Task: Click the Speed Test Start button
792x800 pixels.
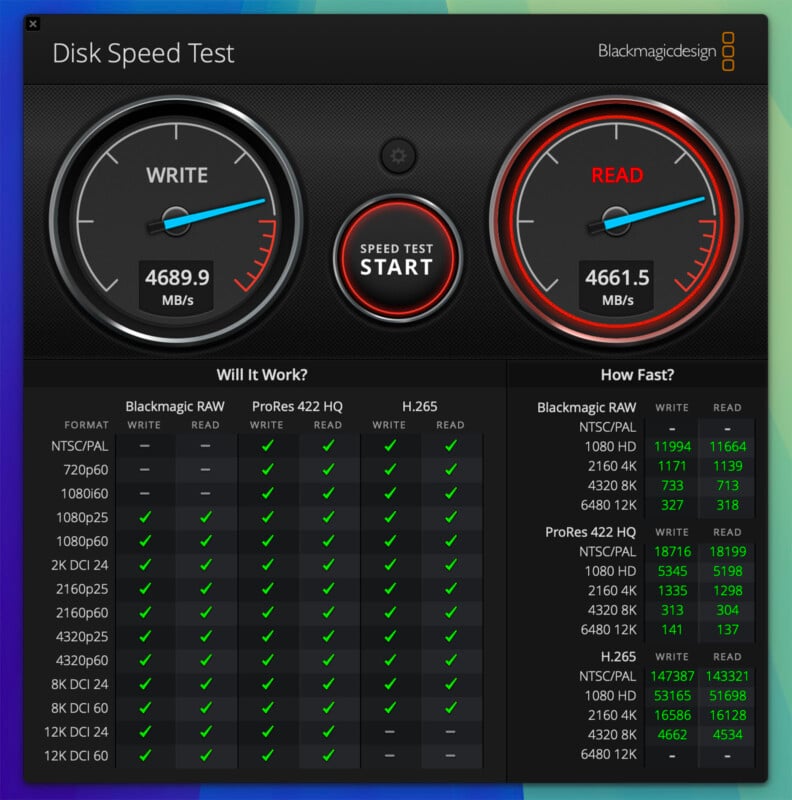Action: coord(398,259)
